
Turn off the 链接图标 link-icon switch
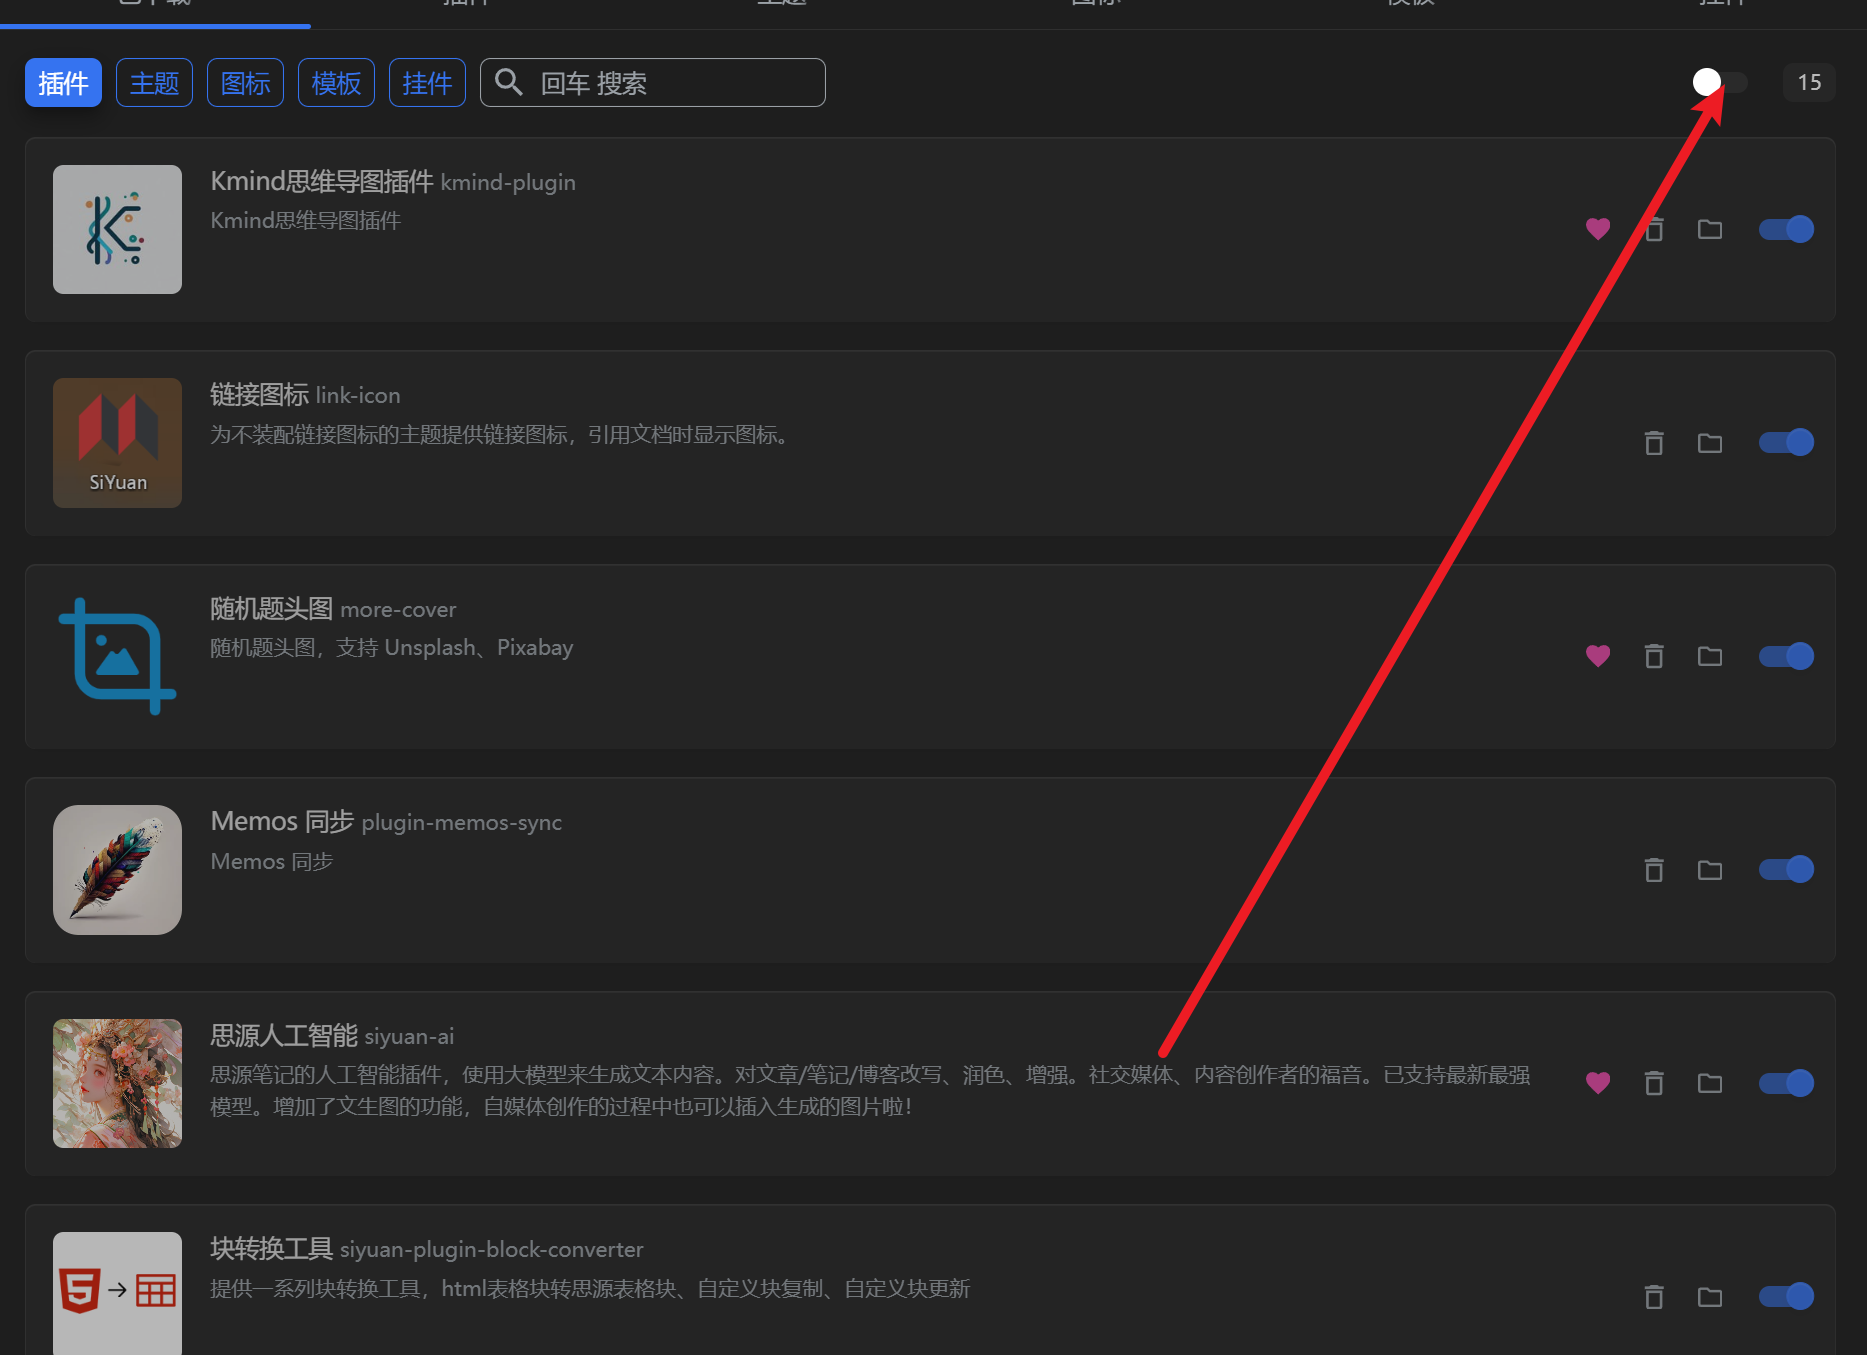pos(1786,442)
